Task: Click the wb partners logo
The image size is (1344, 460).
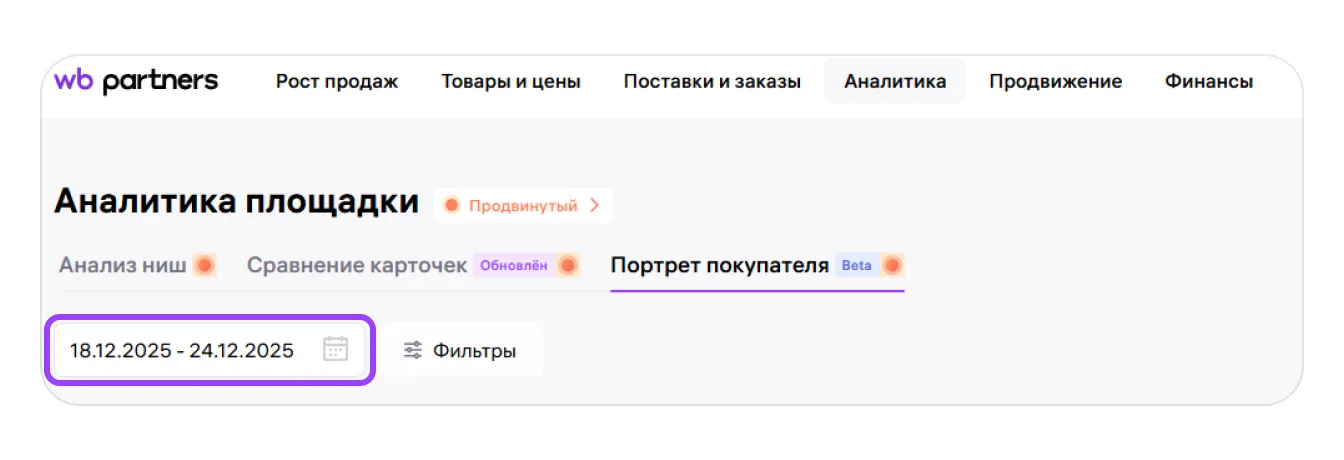Action: 136,81
